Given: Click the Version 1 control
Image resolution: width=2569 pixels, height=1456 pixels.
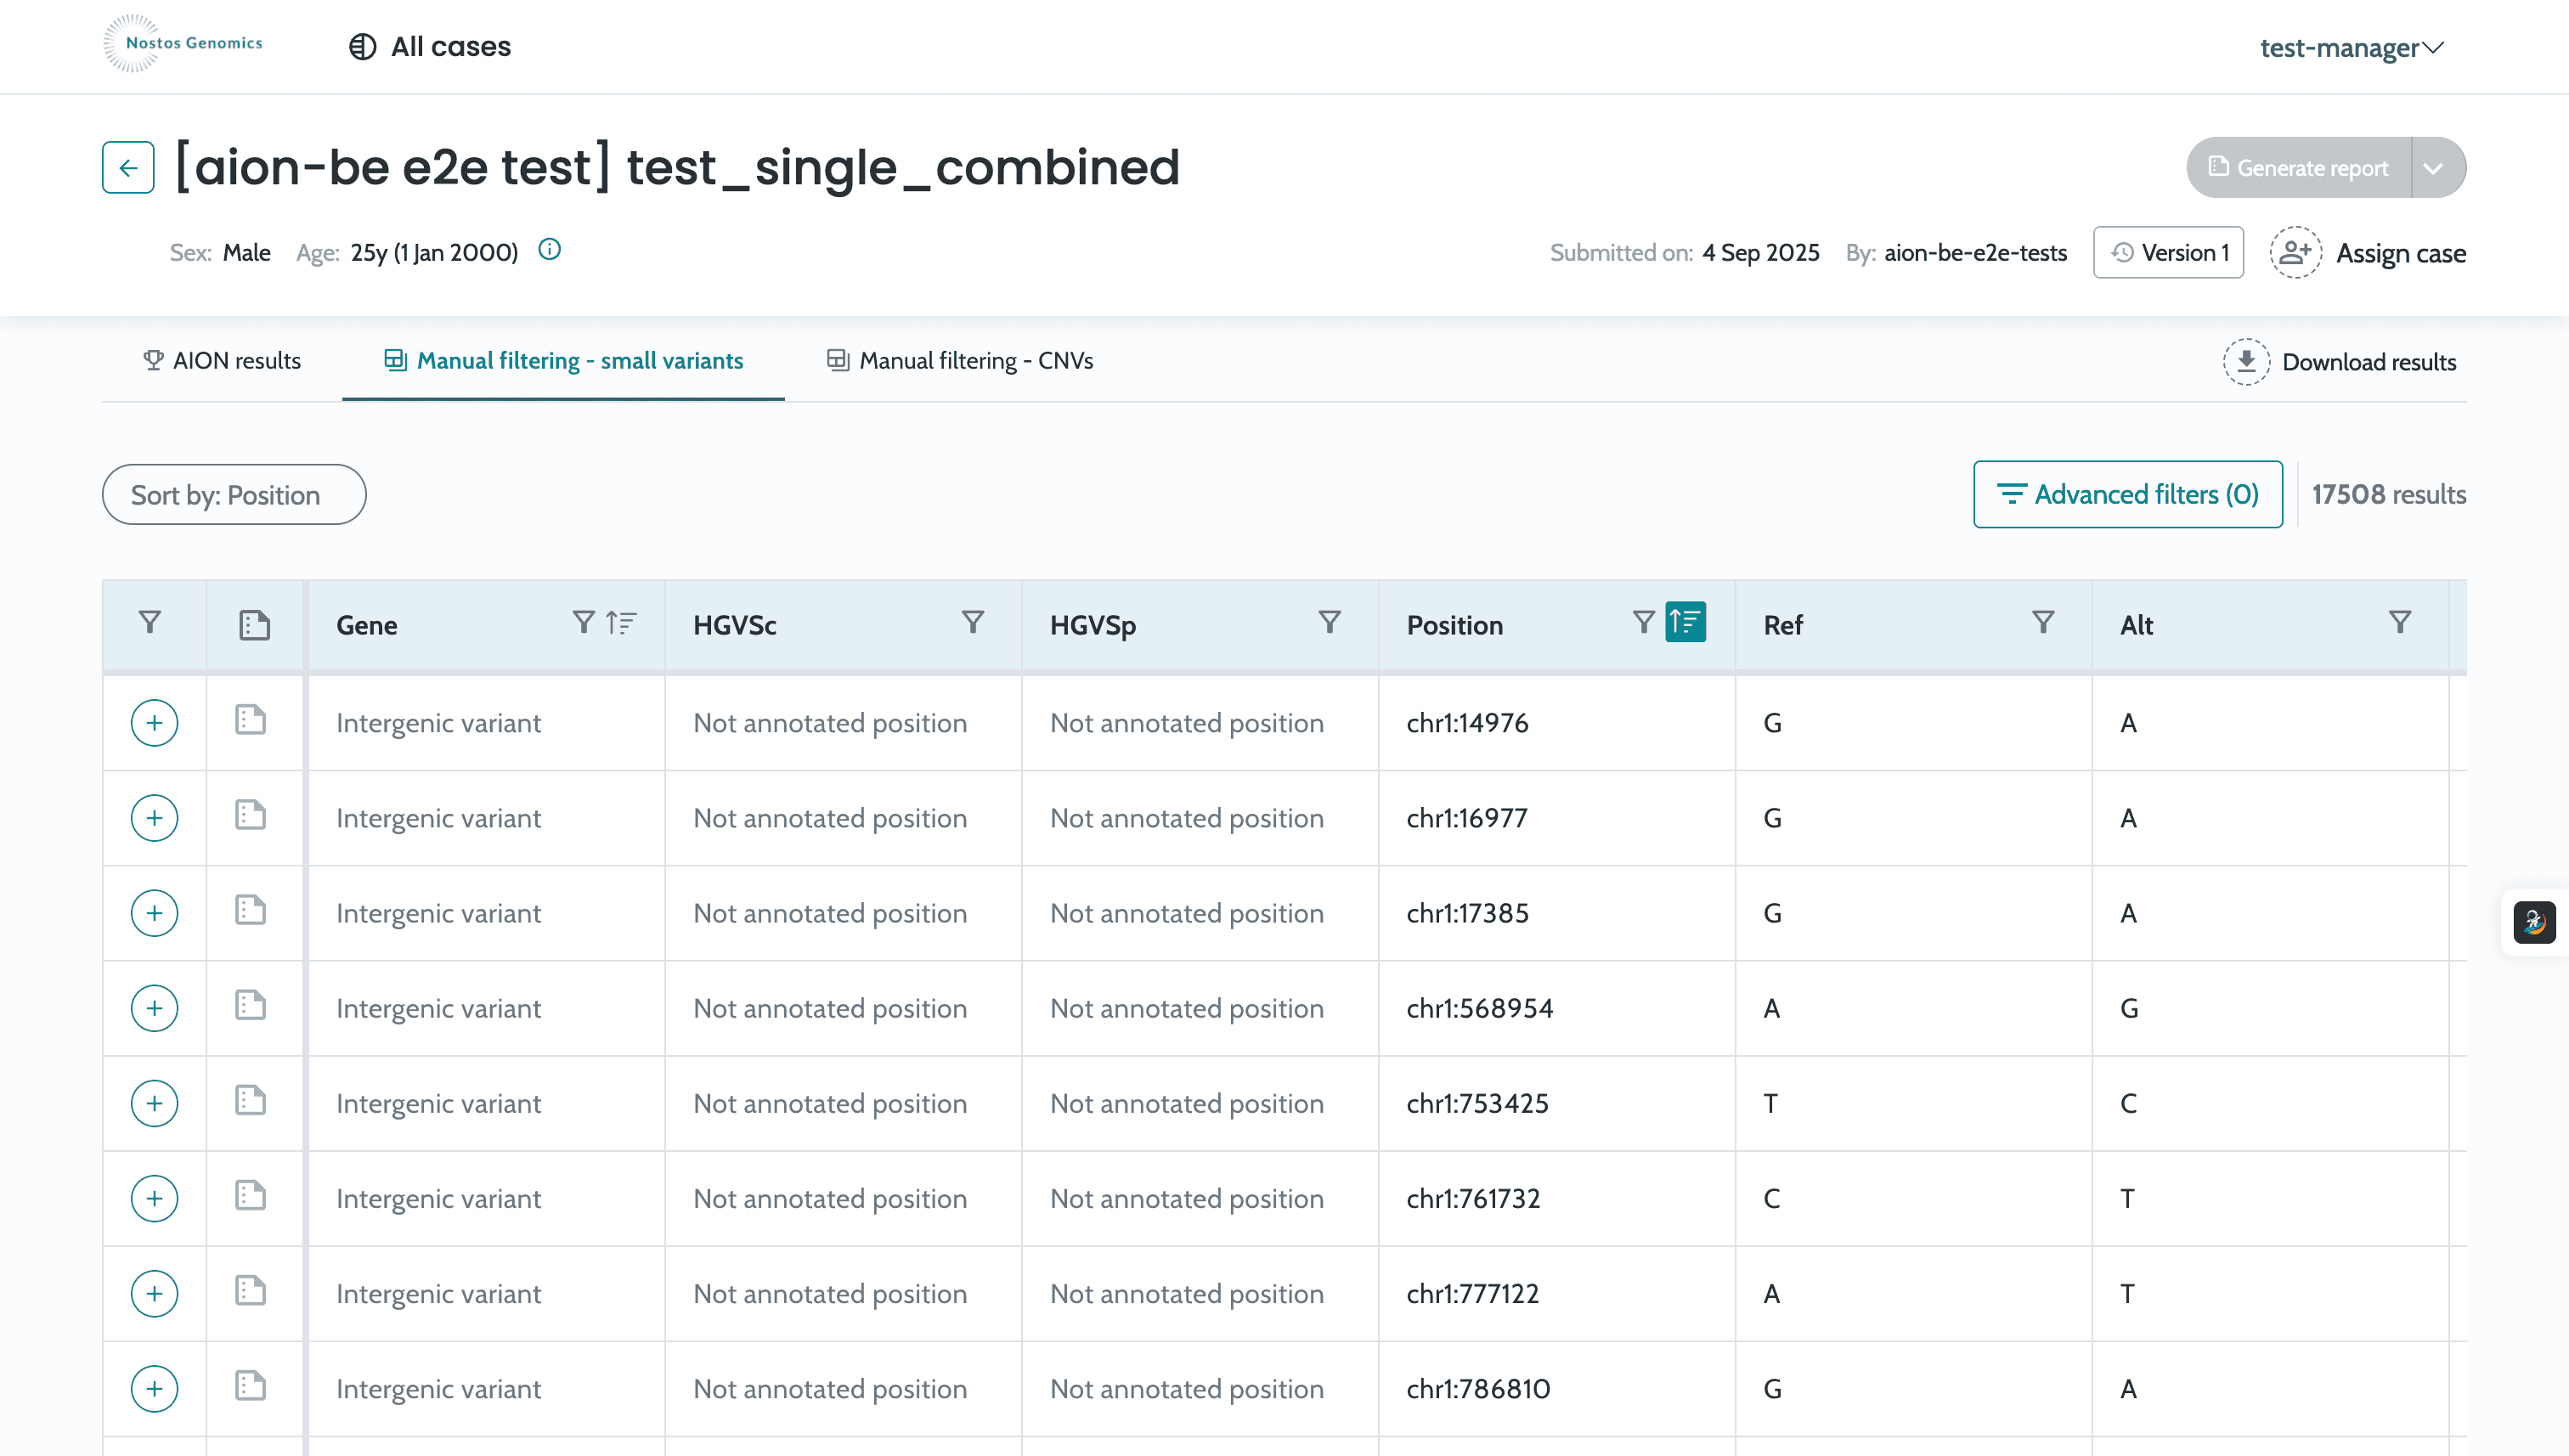Looking at the screenshot, I should point(2168,252).
